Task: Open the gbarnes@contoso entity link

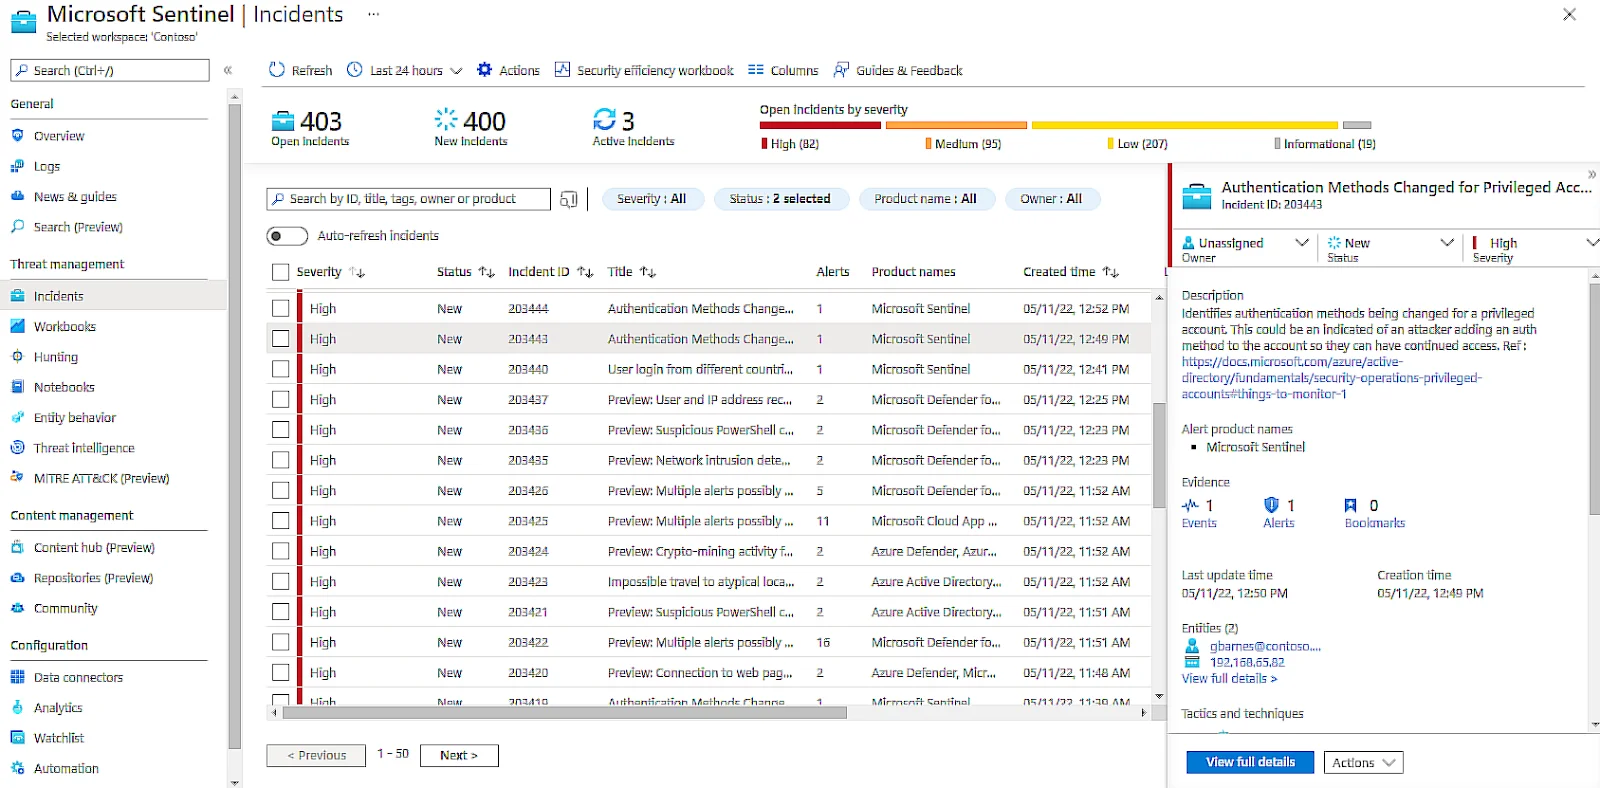Action: click(x=1265, y=647)
